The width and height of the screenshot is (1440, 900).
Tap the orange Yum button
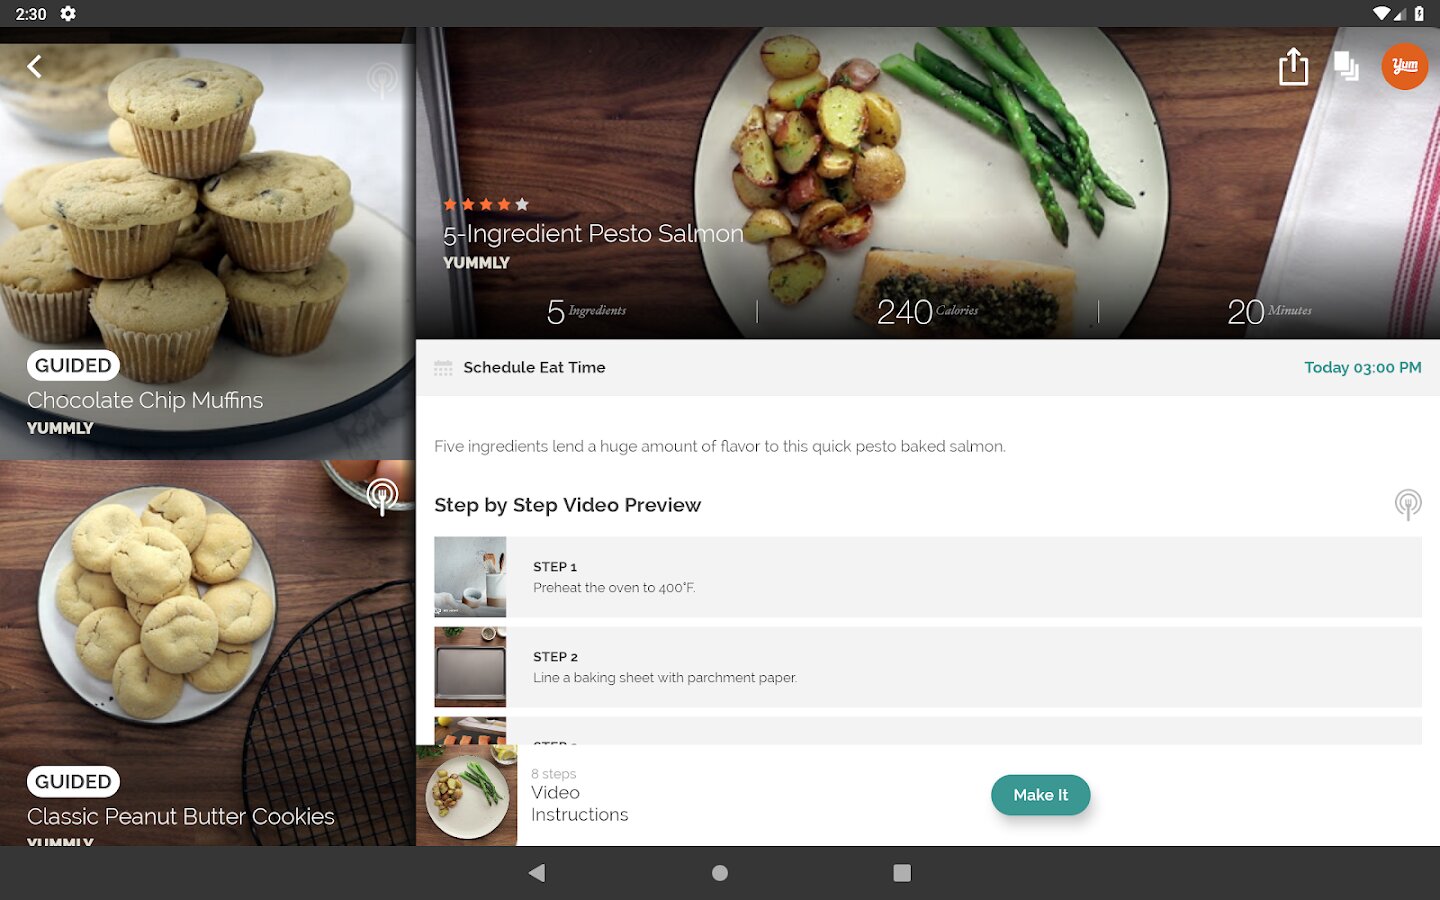tap(1405, 66)
